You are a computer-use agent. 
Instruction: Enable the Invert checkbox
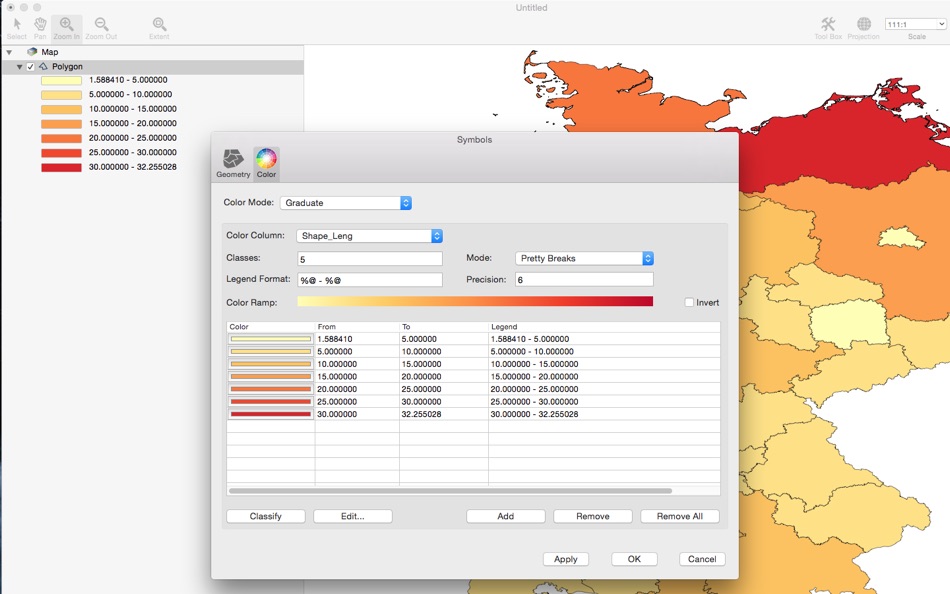coord(689,302)
